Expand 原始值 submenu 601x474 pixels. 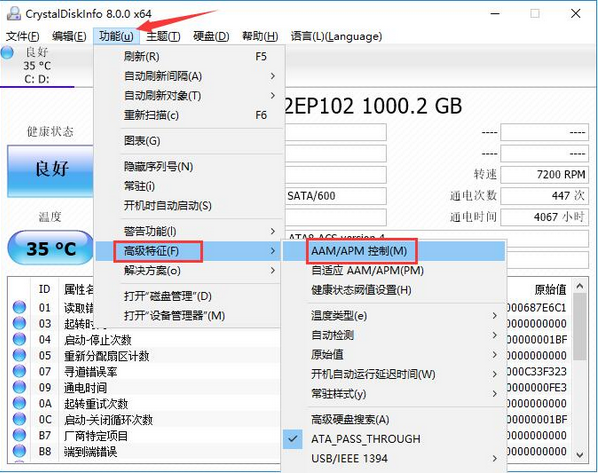394,354
